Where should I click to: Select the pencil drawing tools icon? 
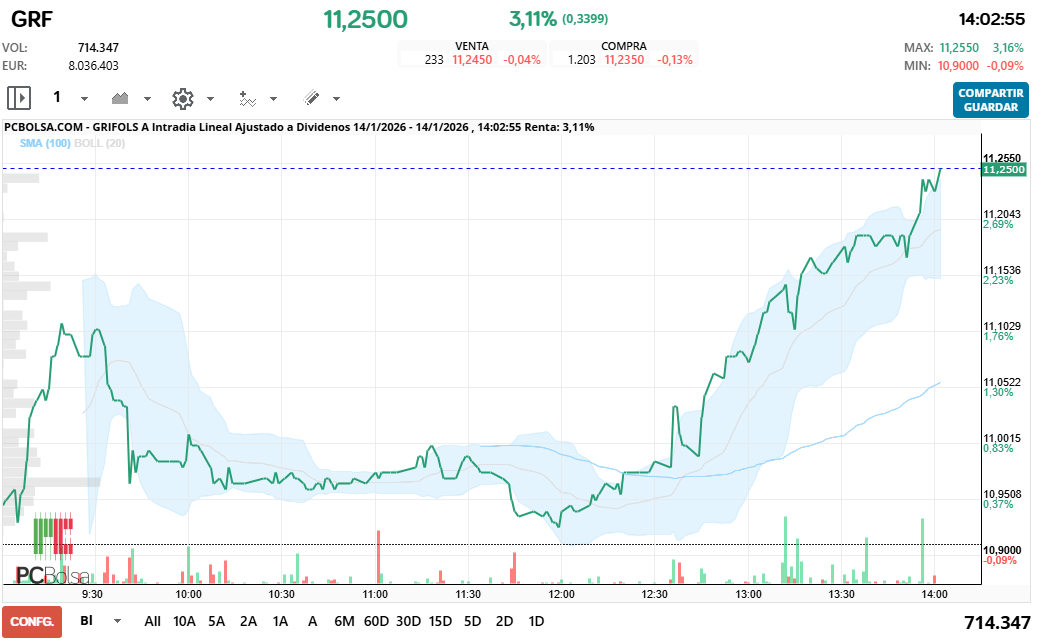pyautogui.click(x=311, y=98)
